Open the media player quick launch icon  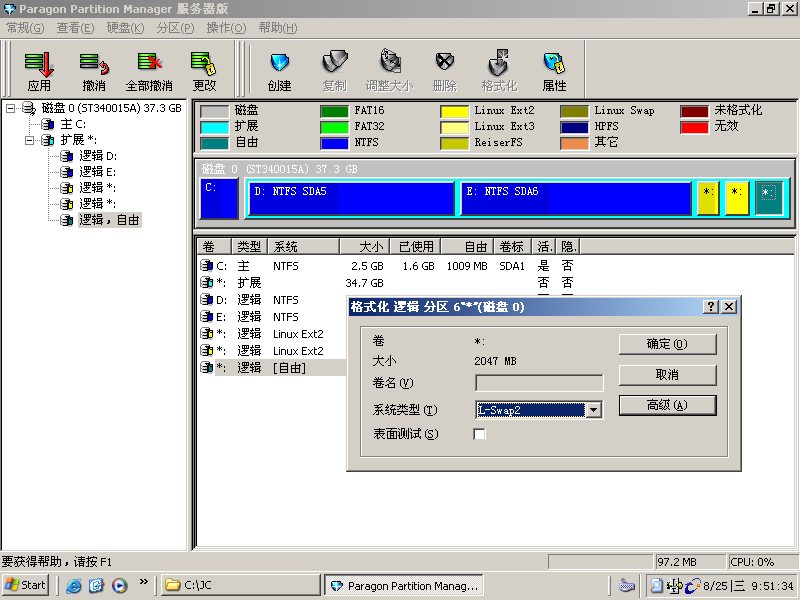tap(120, 586)
